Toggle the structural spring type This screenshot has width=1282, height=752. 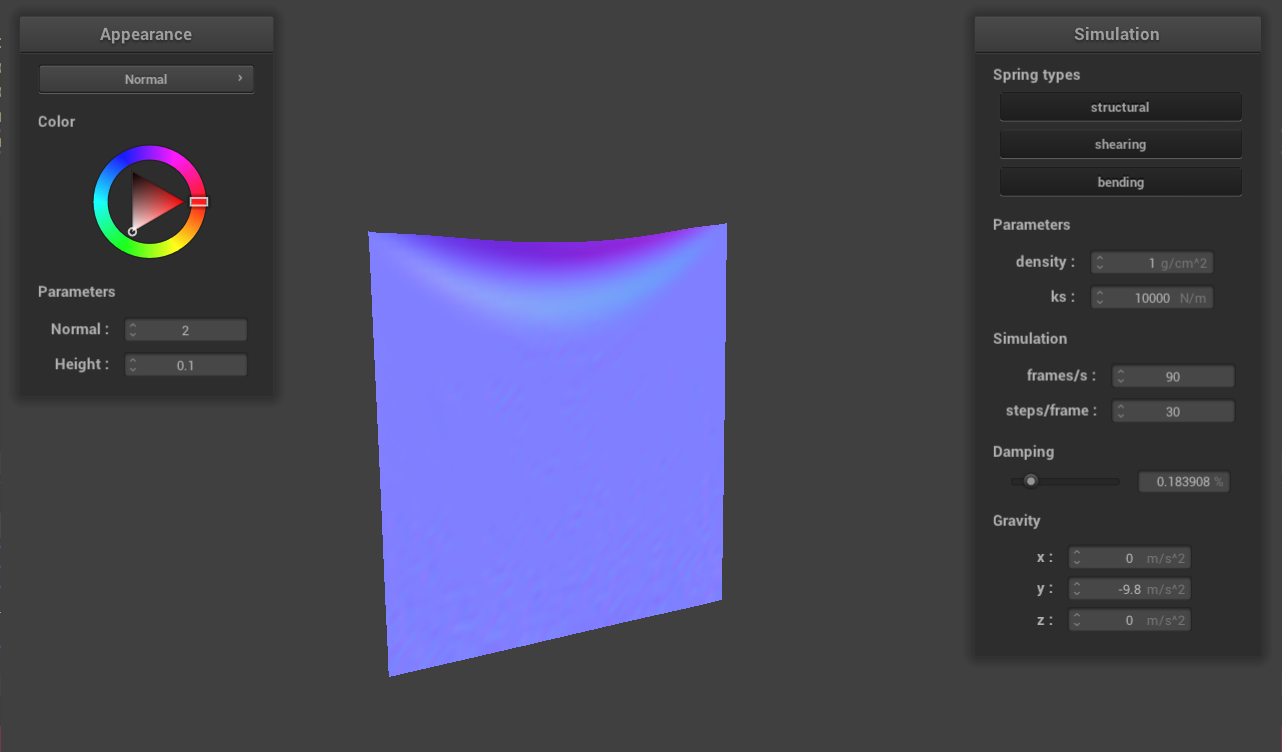pos(1120,107)
